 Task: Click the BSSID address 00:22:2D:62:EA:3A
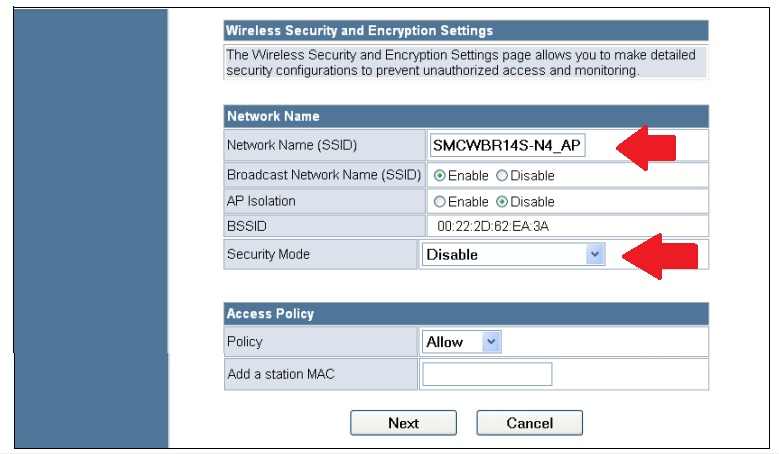(492, 227)
